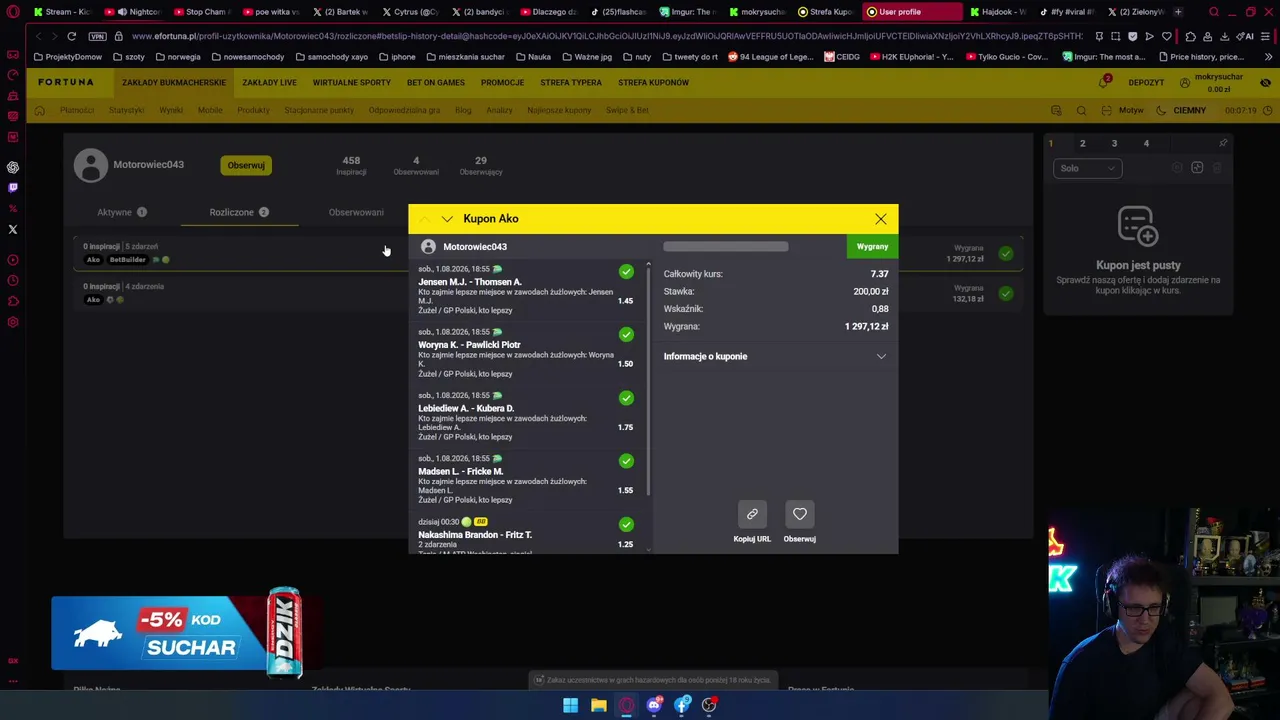Image resolution: width=1280 pixels, height=720 pixels.
Task: Open the Opera menu logo
Action: 13,12
